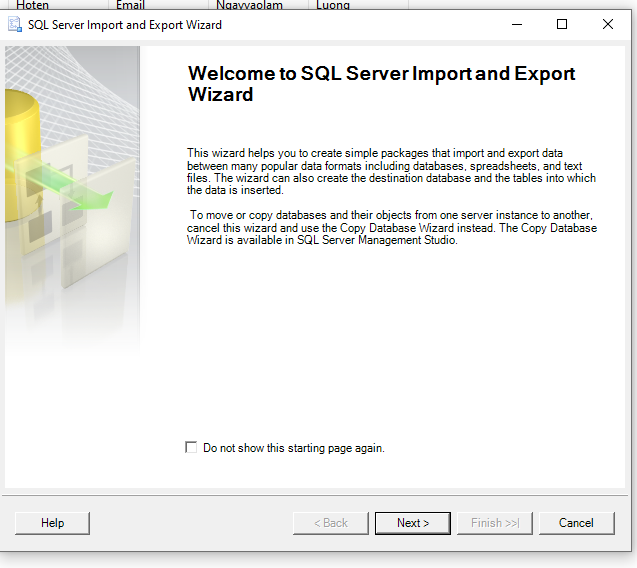Select the Email column header
The image size is (637, 568).
tap(130, 5)
